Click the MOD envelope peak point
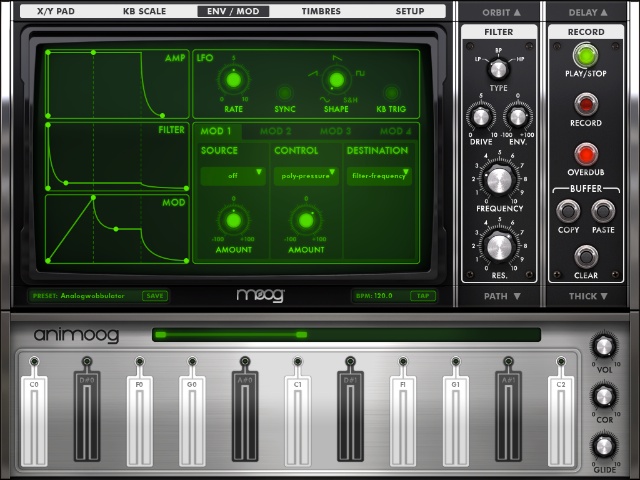The height and width of the screenshot is (480, 640). [93, 198]
